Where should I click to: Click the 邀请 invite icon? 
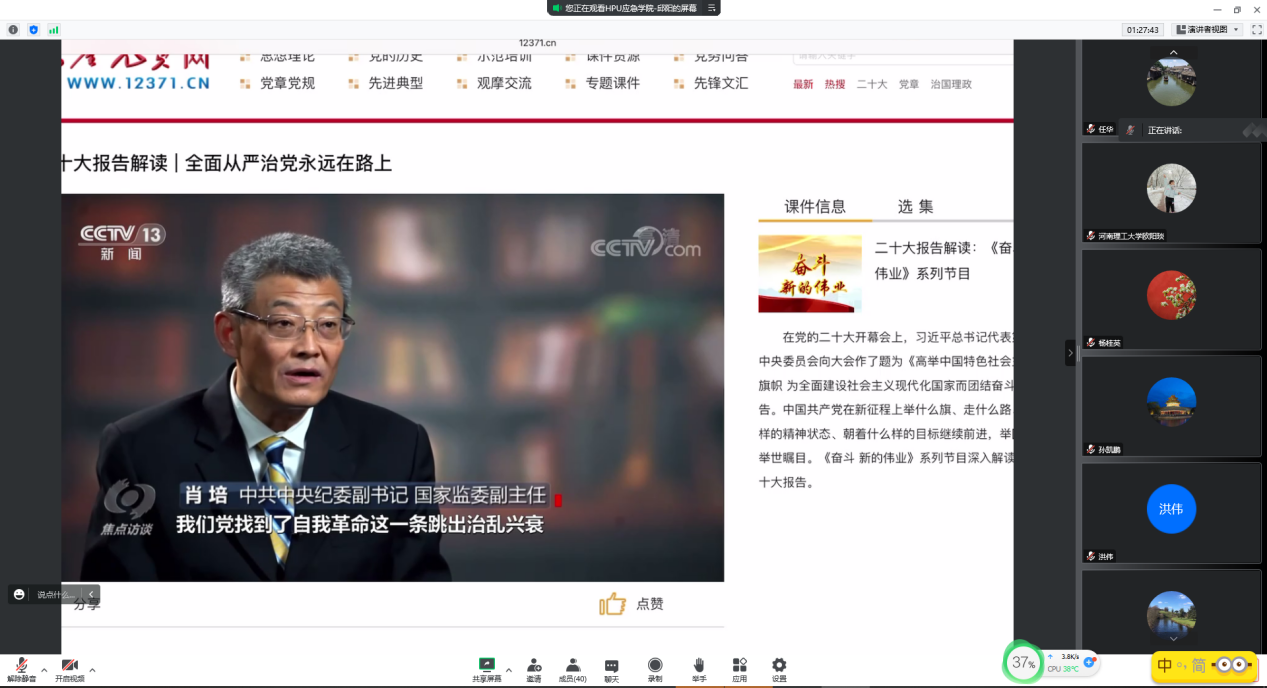point(534,666)
